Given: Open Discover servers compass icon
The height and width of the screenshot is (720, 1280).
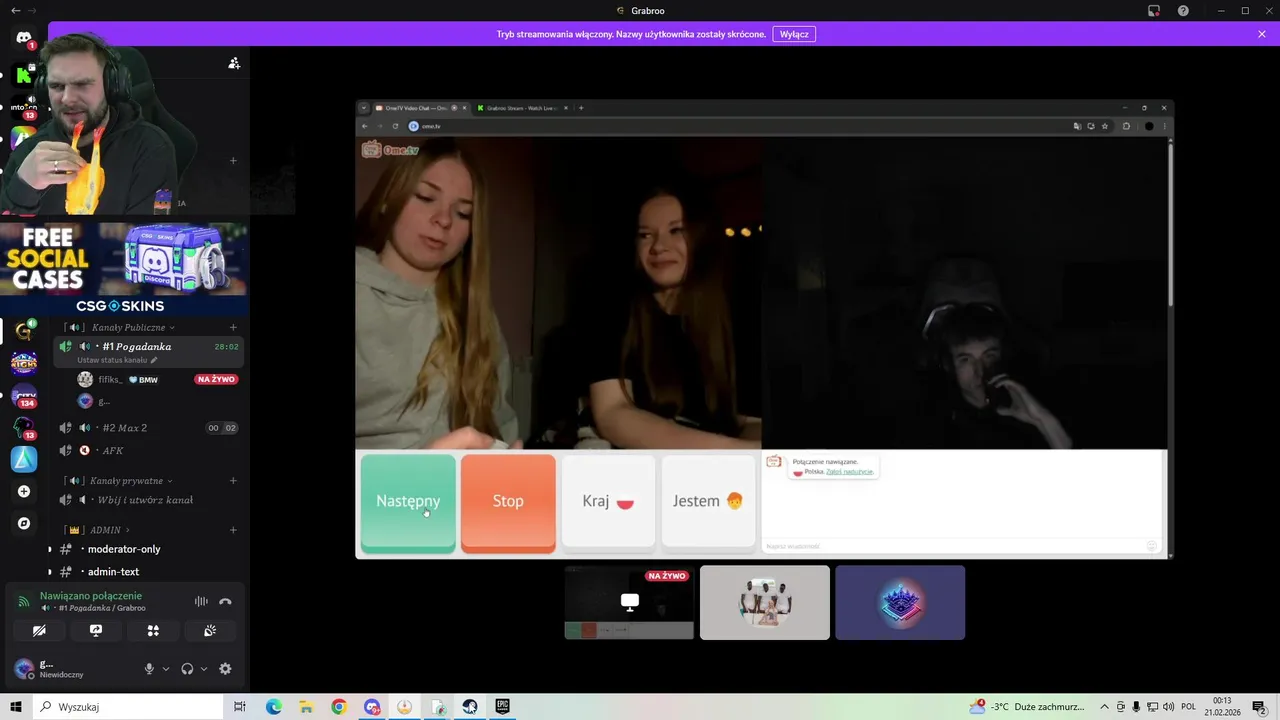Looking at the screenshot, I should (24, 523).
